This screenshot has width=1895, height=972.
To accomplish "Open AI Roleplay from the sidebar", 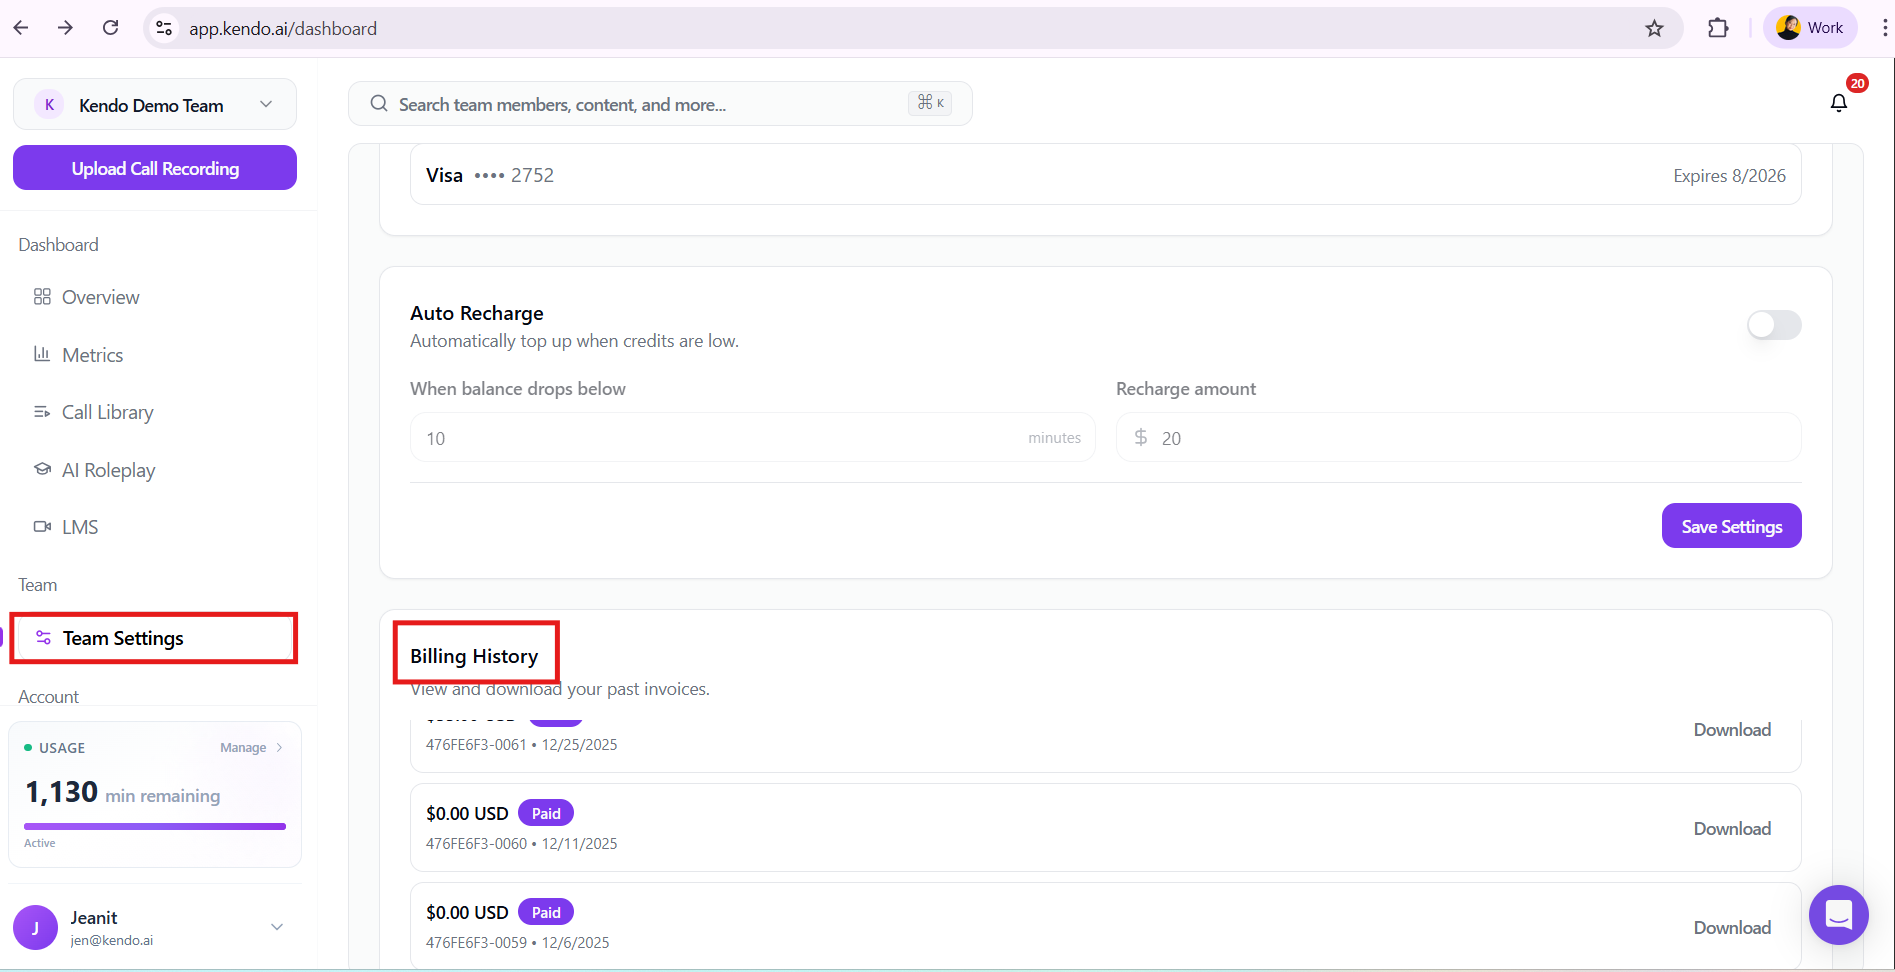I will click(x=108, y=470).
